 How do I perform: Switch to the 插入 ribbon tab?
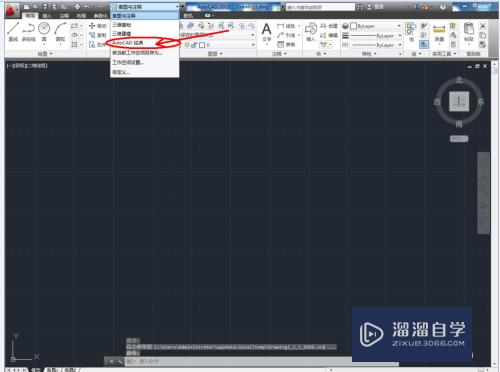(47, 16)
